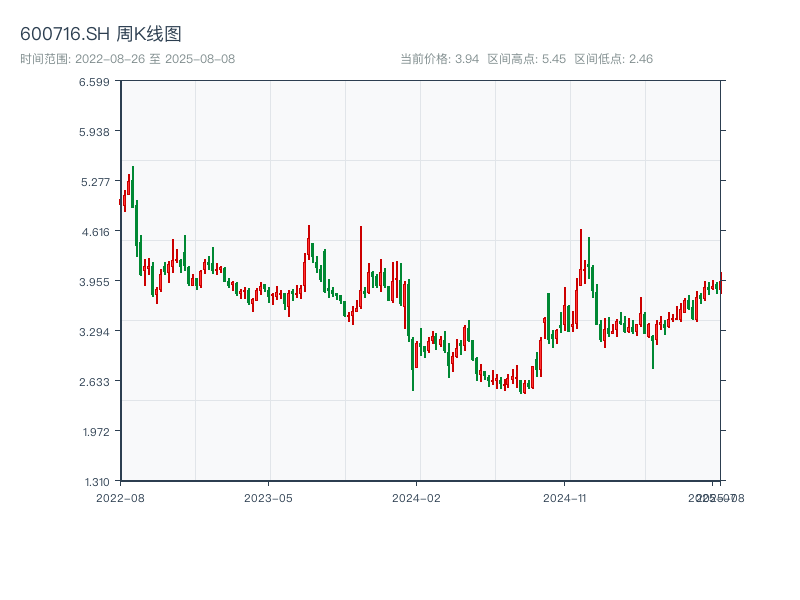The image size is (800, 600).
Task: Click the current price 3.94 label
Action: coord(440,59)
